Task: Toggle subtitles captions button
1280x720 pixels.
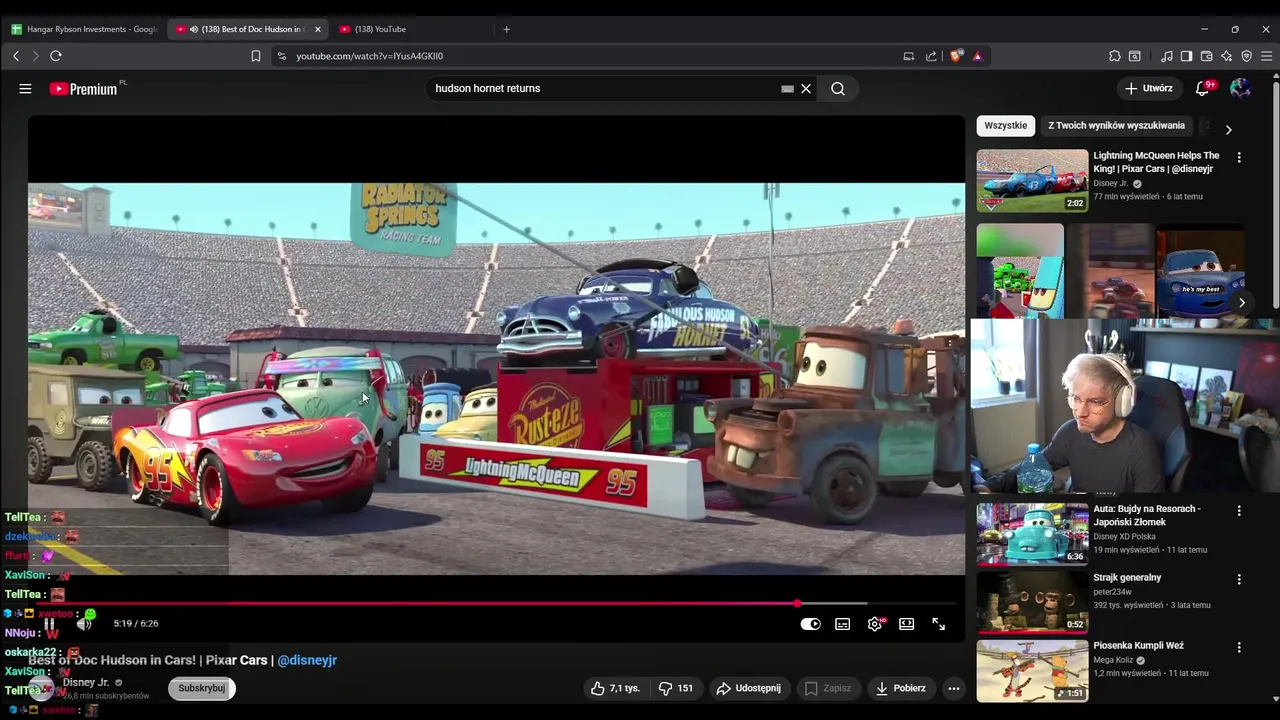Action: click(843, 624)
